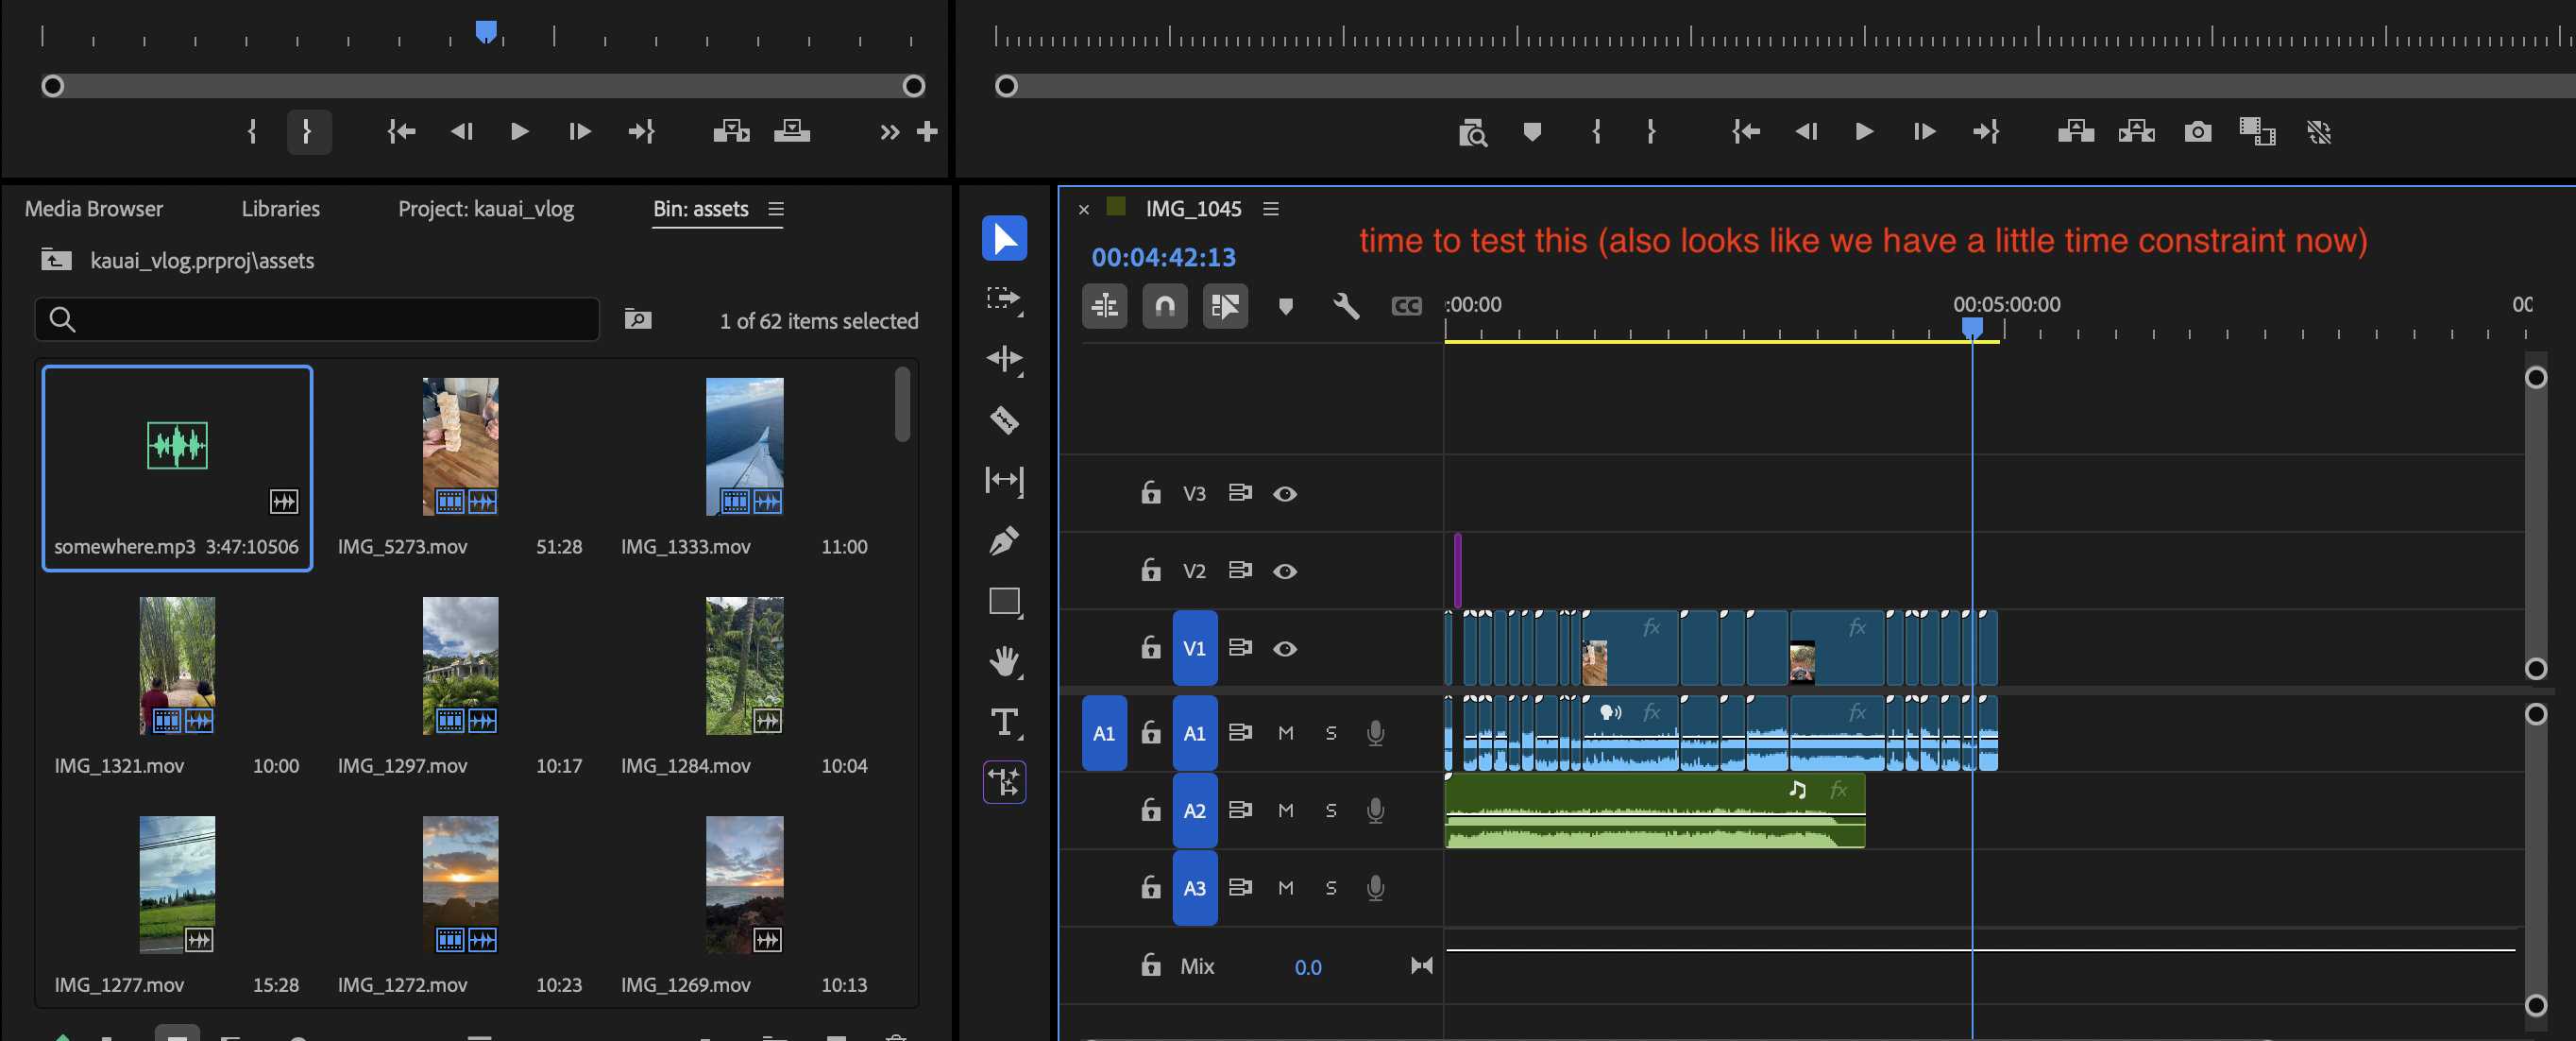Select the Ripple Edit tool
The height and width of the screenshot is (1041, 2576).
[x=1004, y=359]
